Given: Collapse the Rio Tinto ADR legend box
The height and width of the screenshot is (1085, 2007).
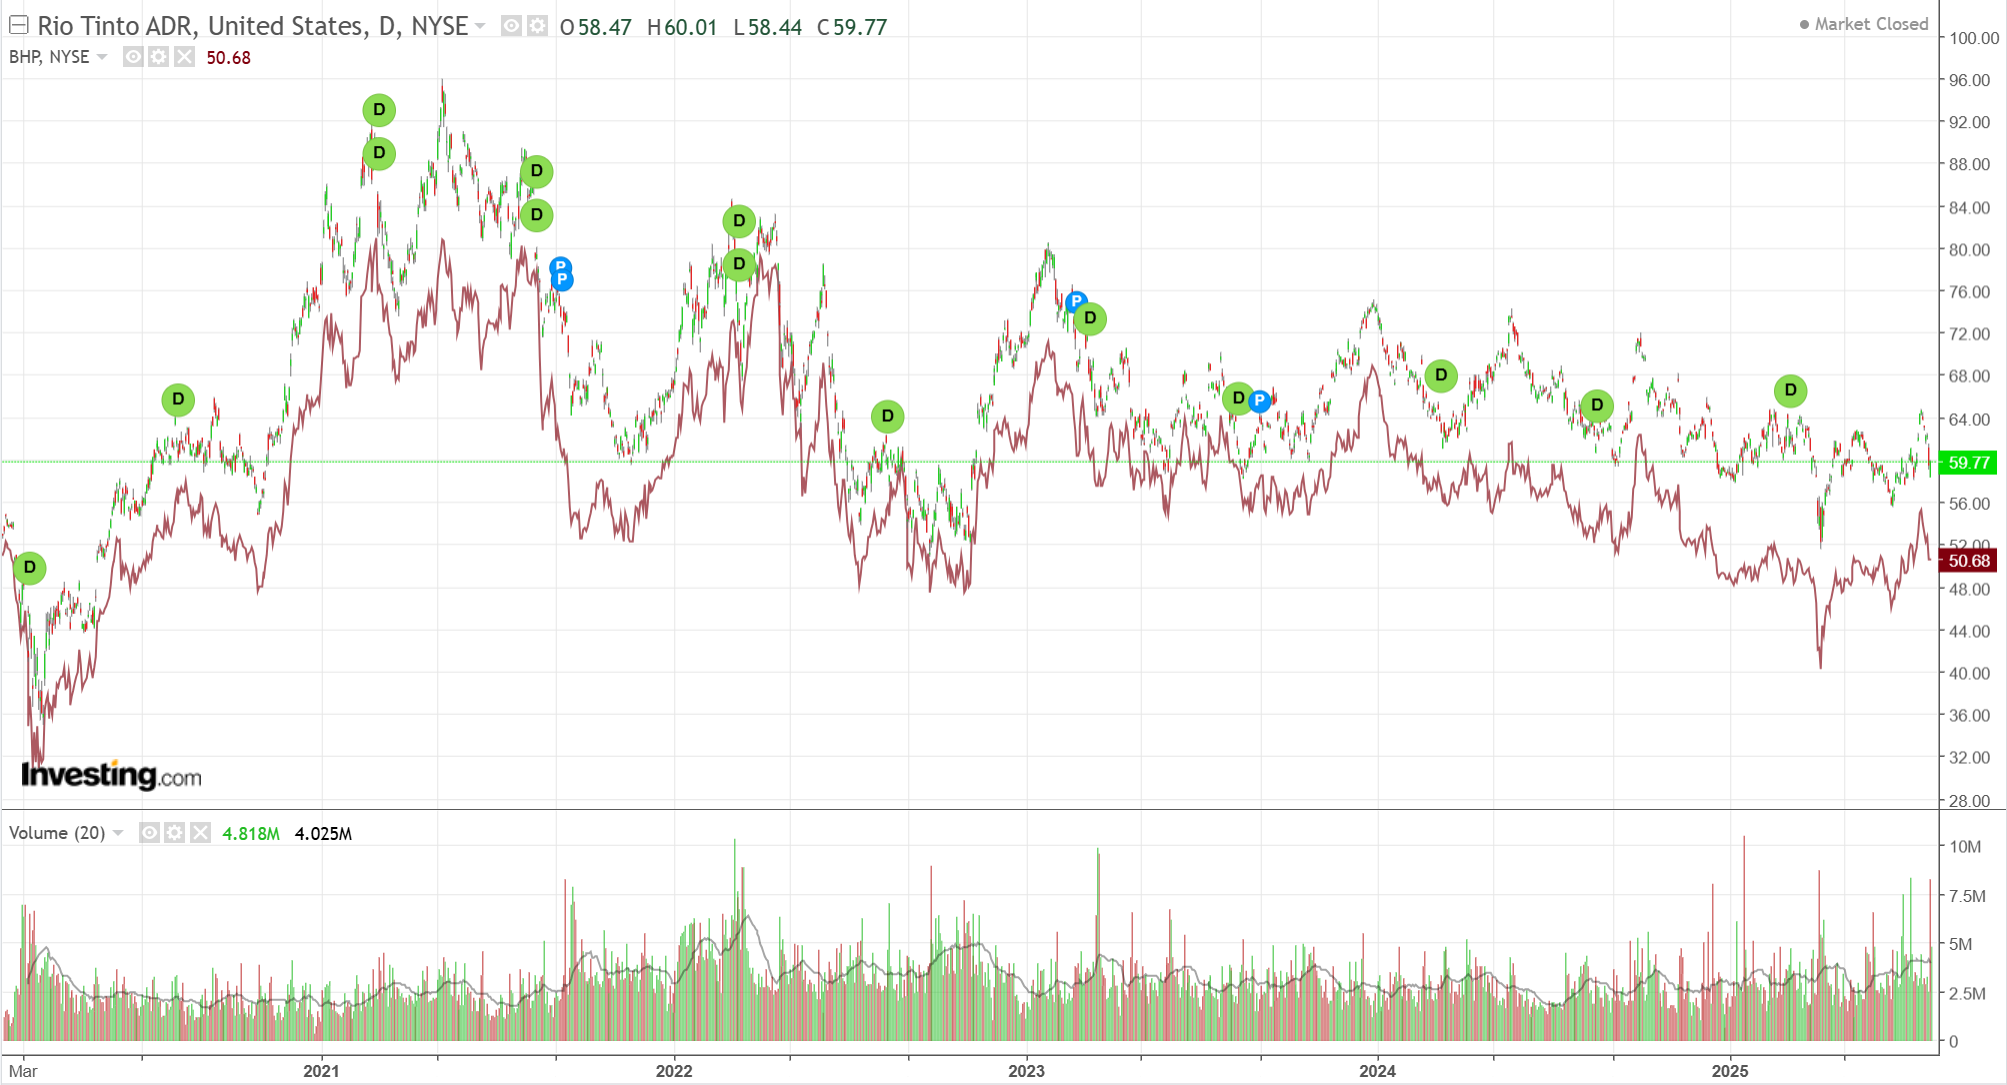Looking at the screenshot, I should point(18,25).
